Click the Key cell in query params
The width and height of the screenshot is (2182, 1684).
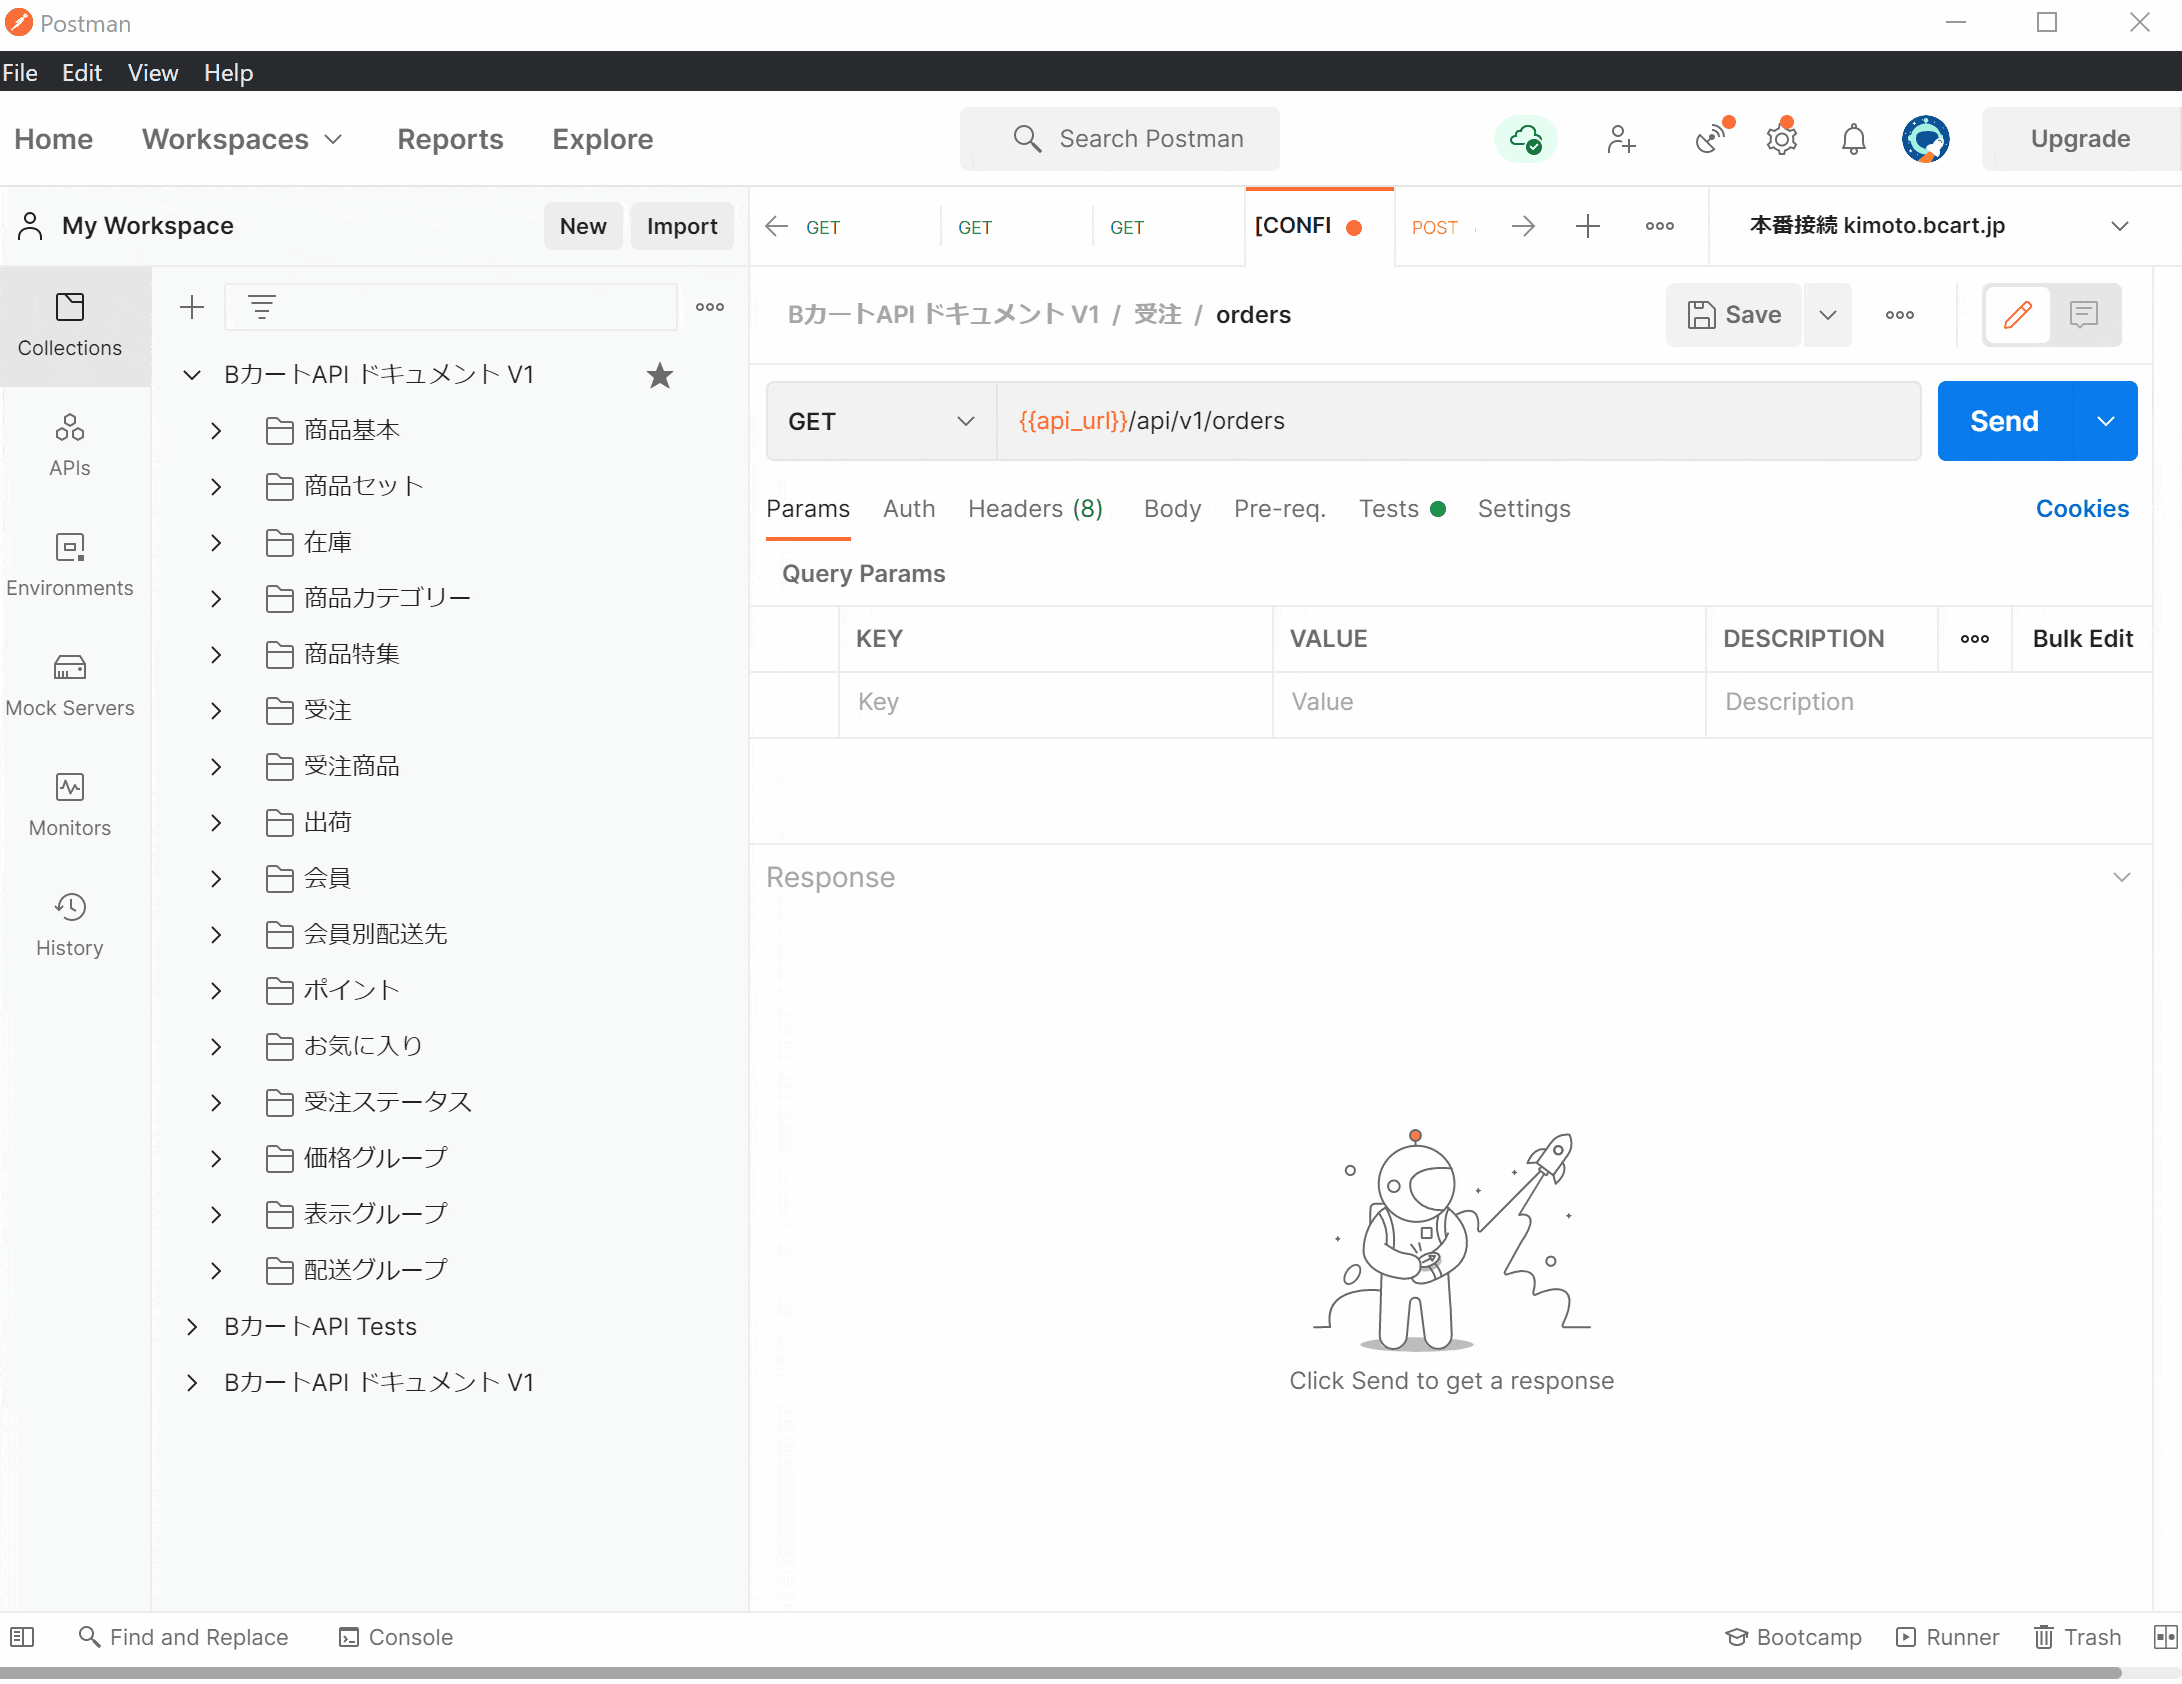pyautogui.click(x=1055, y=703)
